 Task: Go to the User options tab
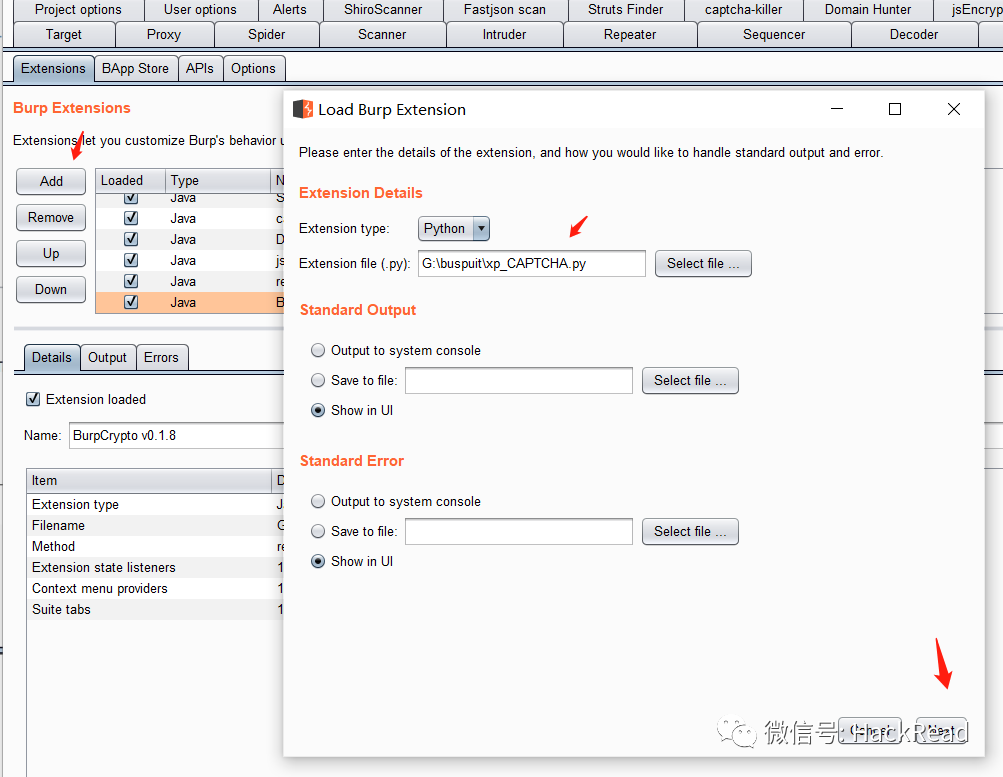[x=200, y=10]
